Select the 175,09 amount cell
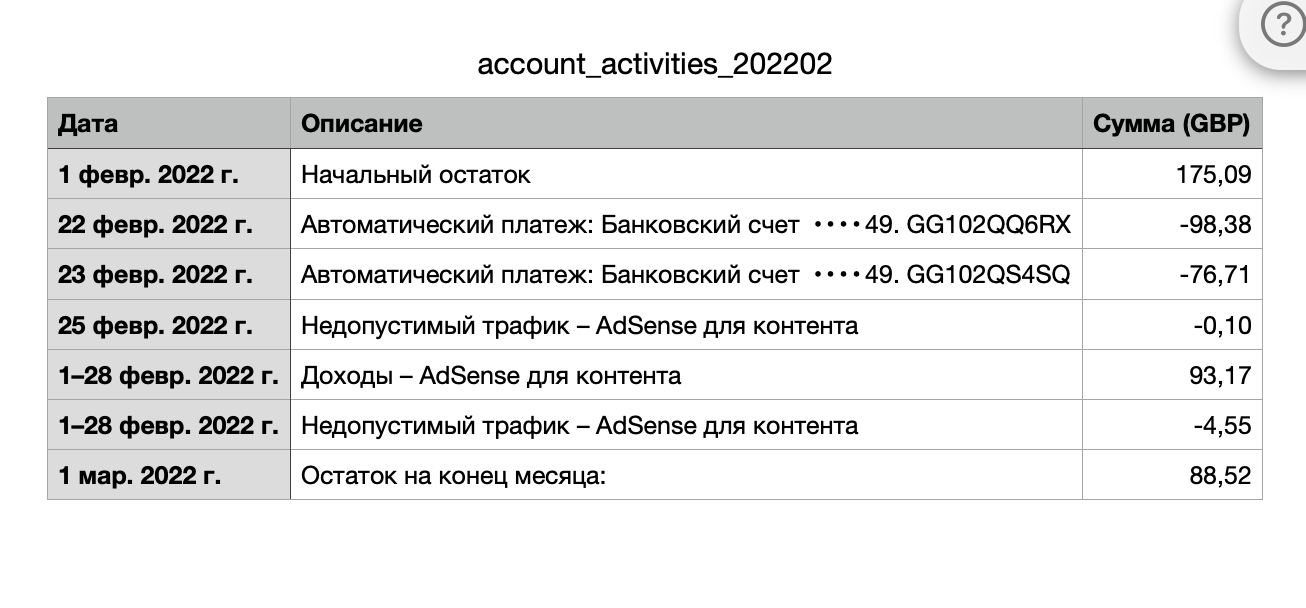Image resolution: width=1306 pixels, height=608 pixels. pos(1172,174)
